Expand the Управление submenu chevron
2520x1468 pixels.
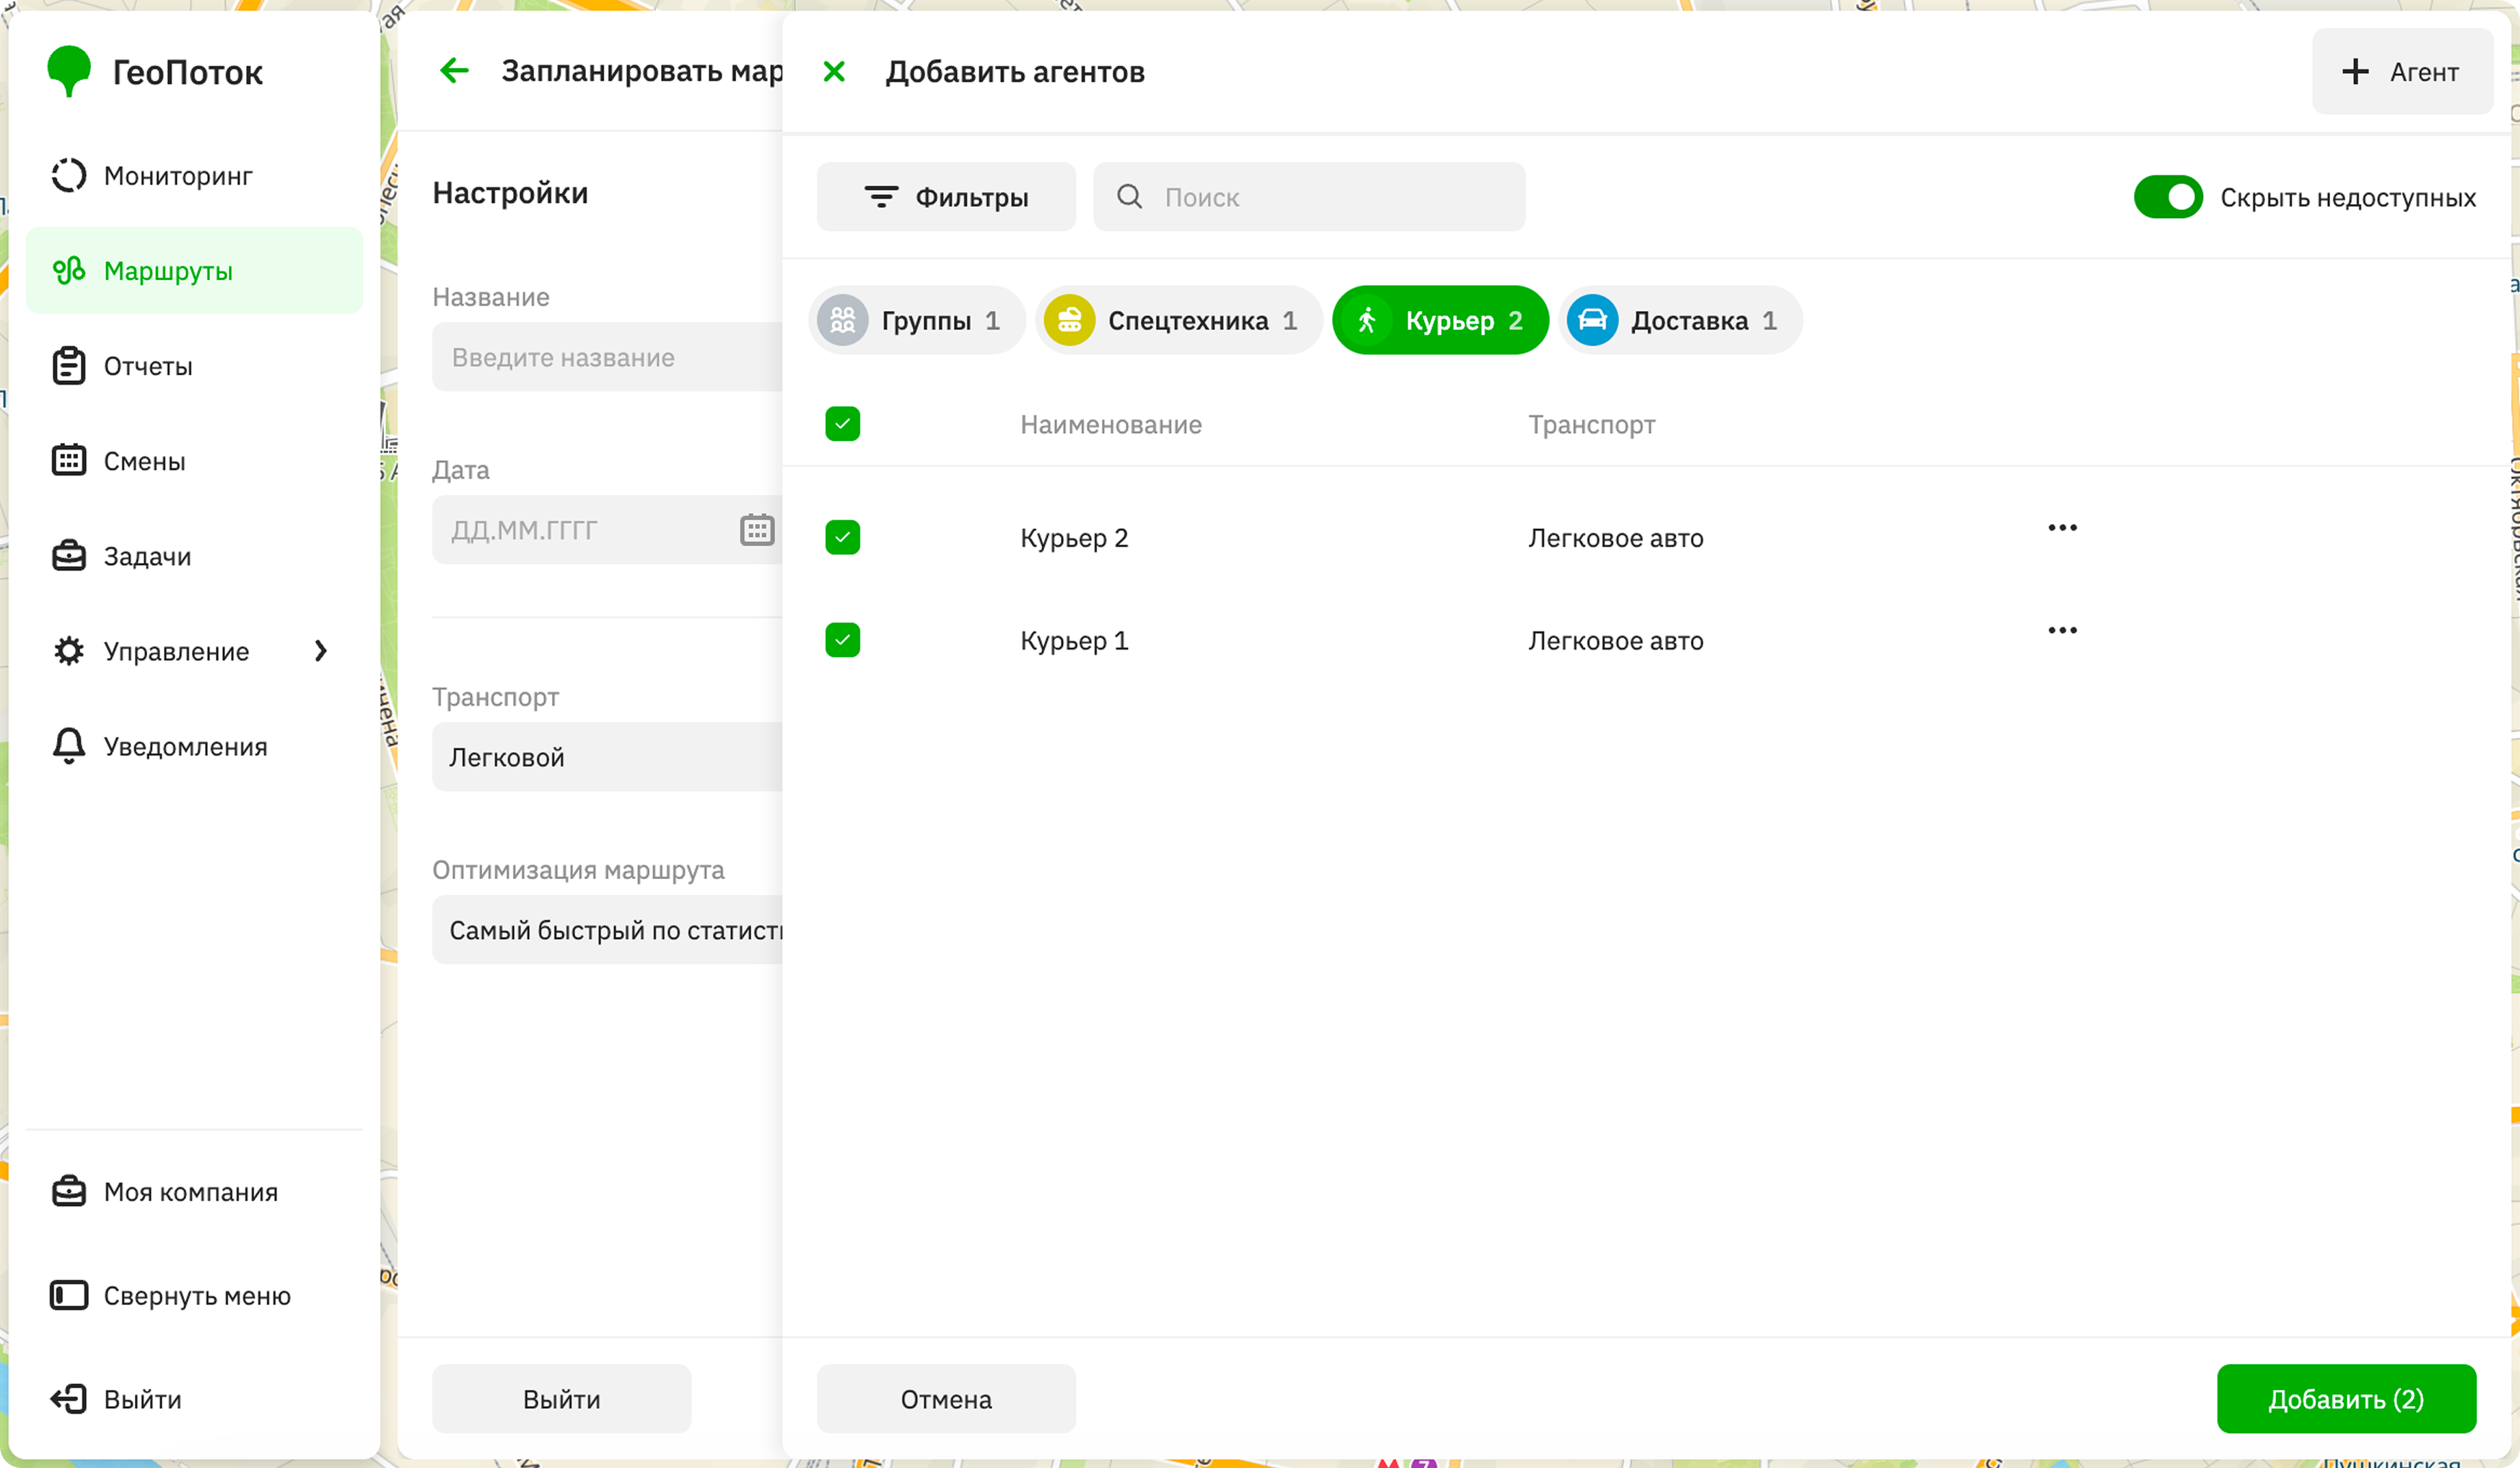[320, 651]
